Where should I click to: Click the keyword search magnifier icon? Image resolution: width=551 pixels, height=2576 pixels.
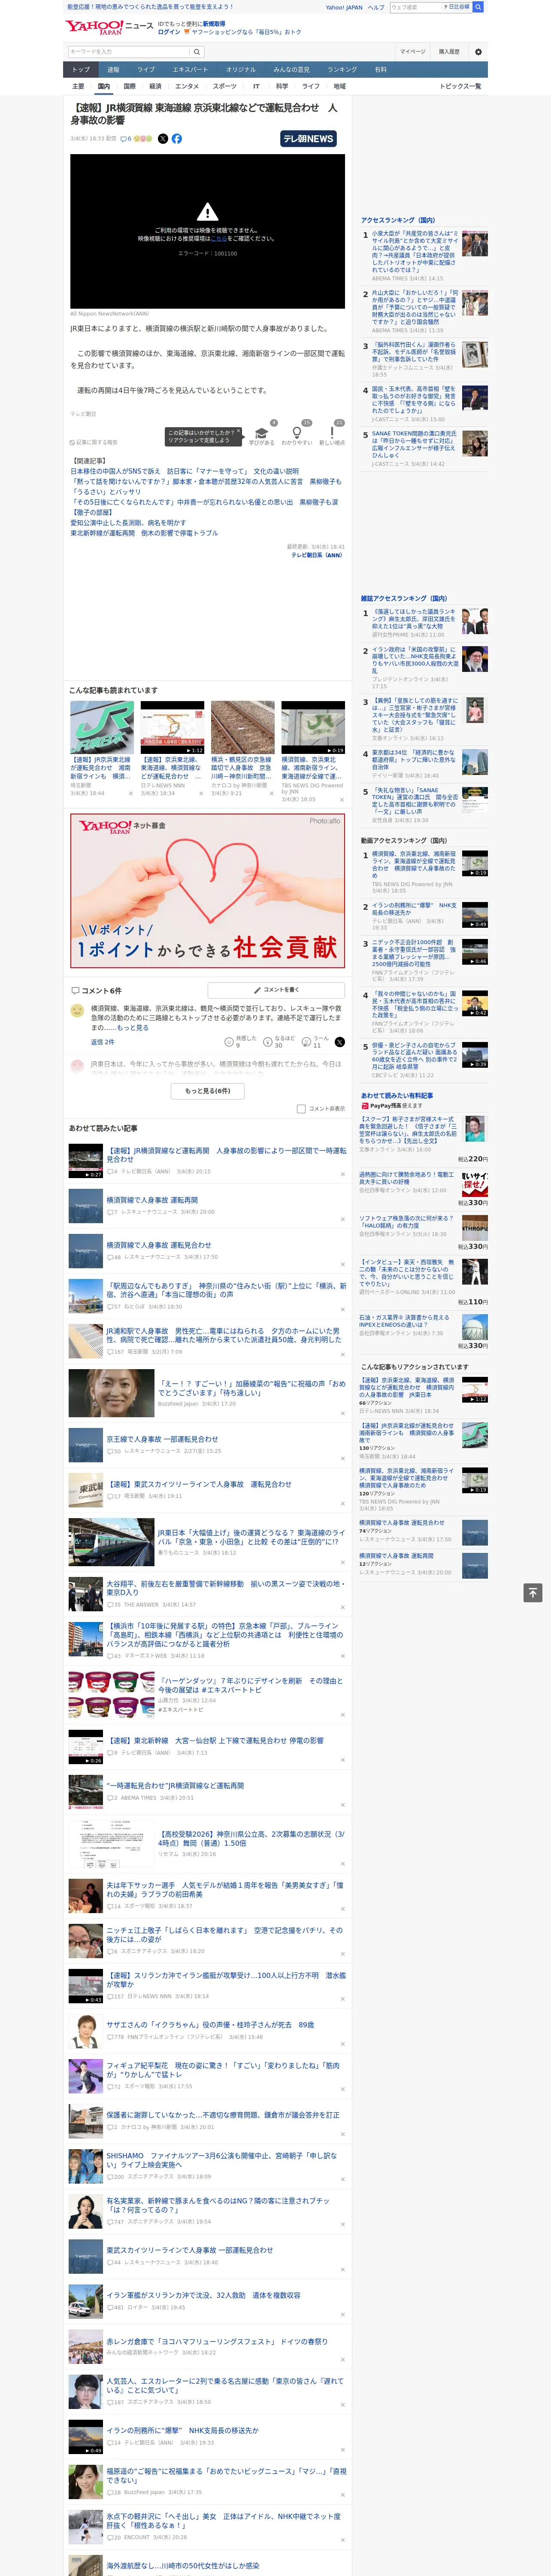pos(197,52)
